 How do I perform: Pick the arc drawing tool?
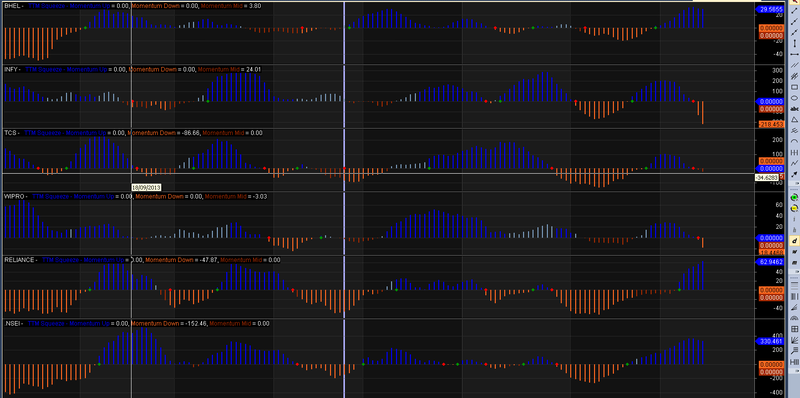pyautogui.click(x=794, y=141)
